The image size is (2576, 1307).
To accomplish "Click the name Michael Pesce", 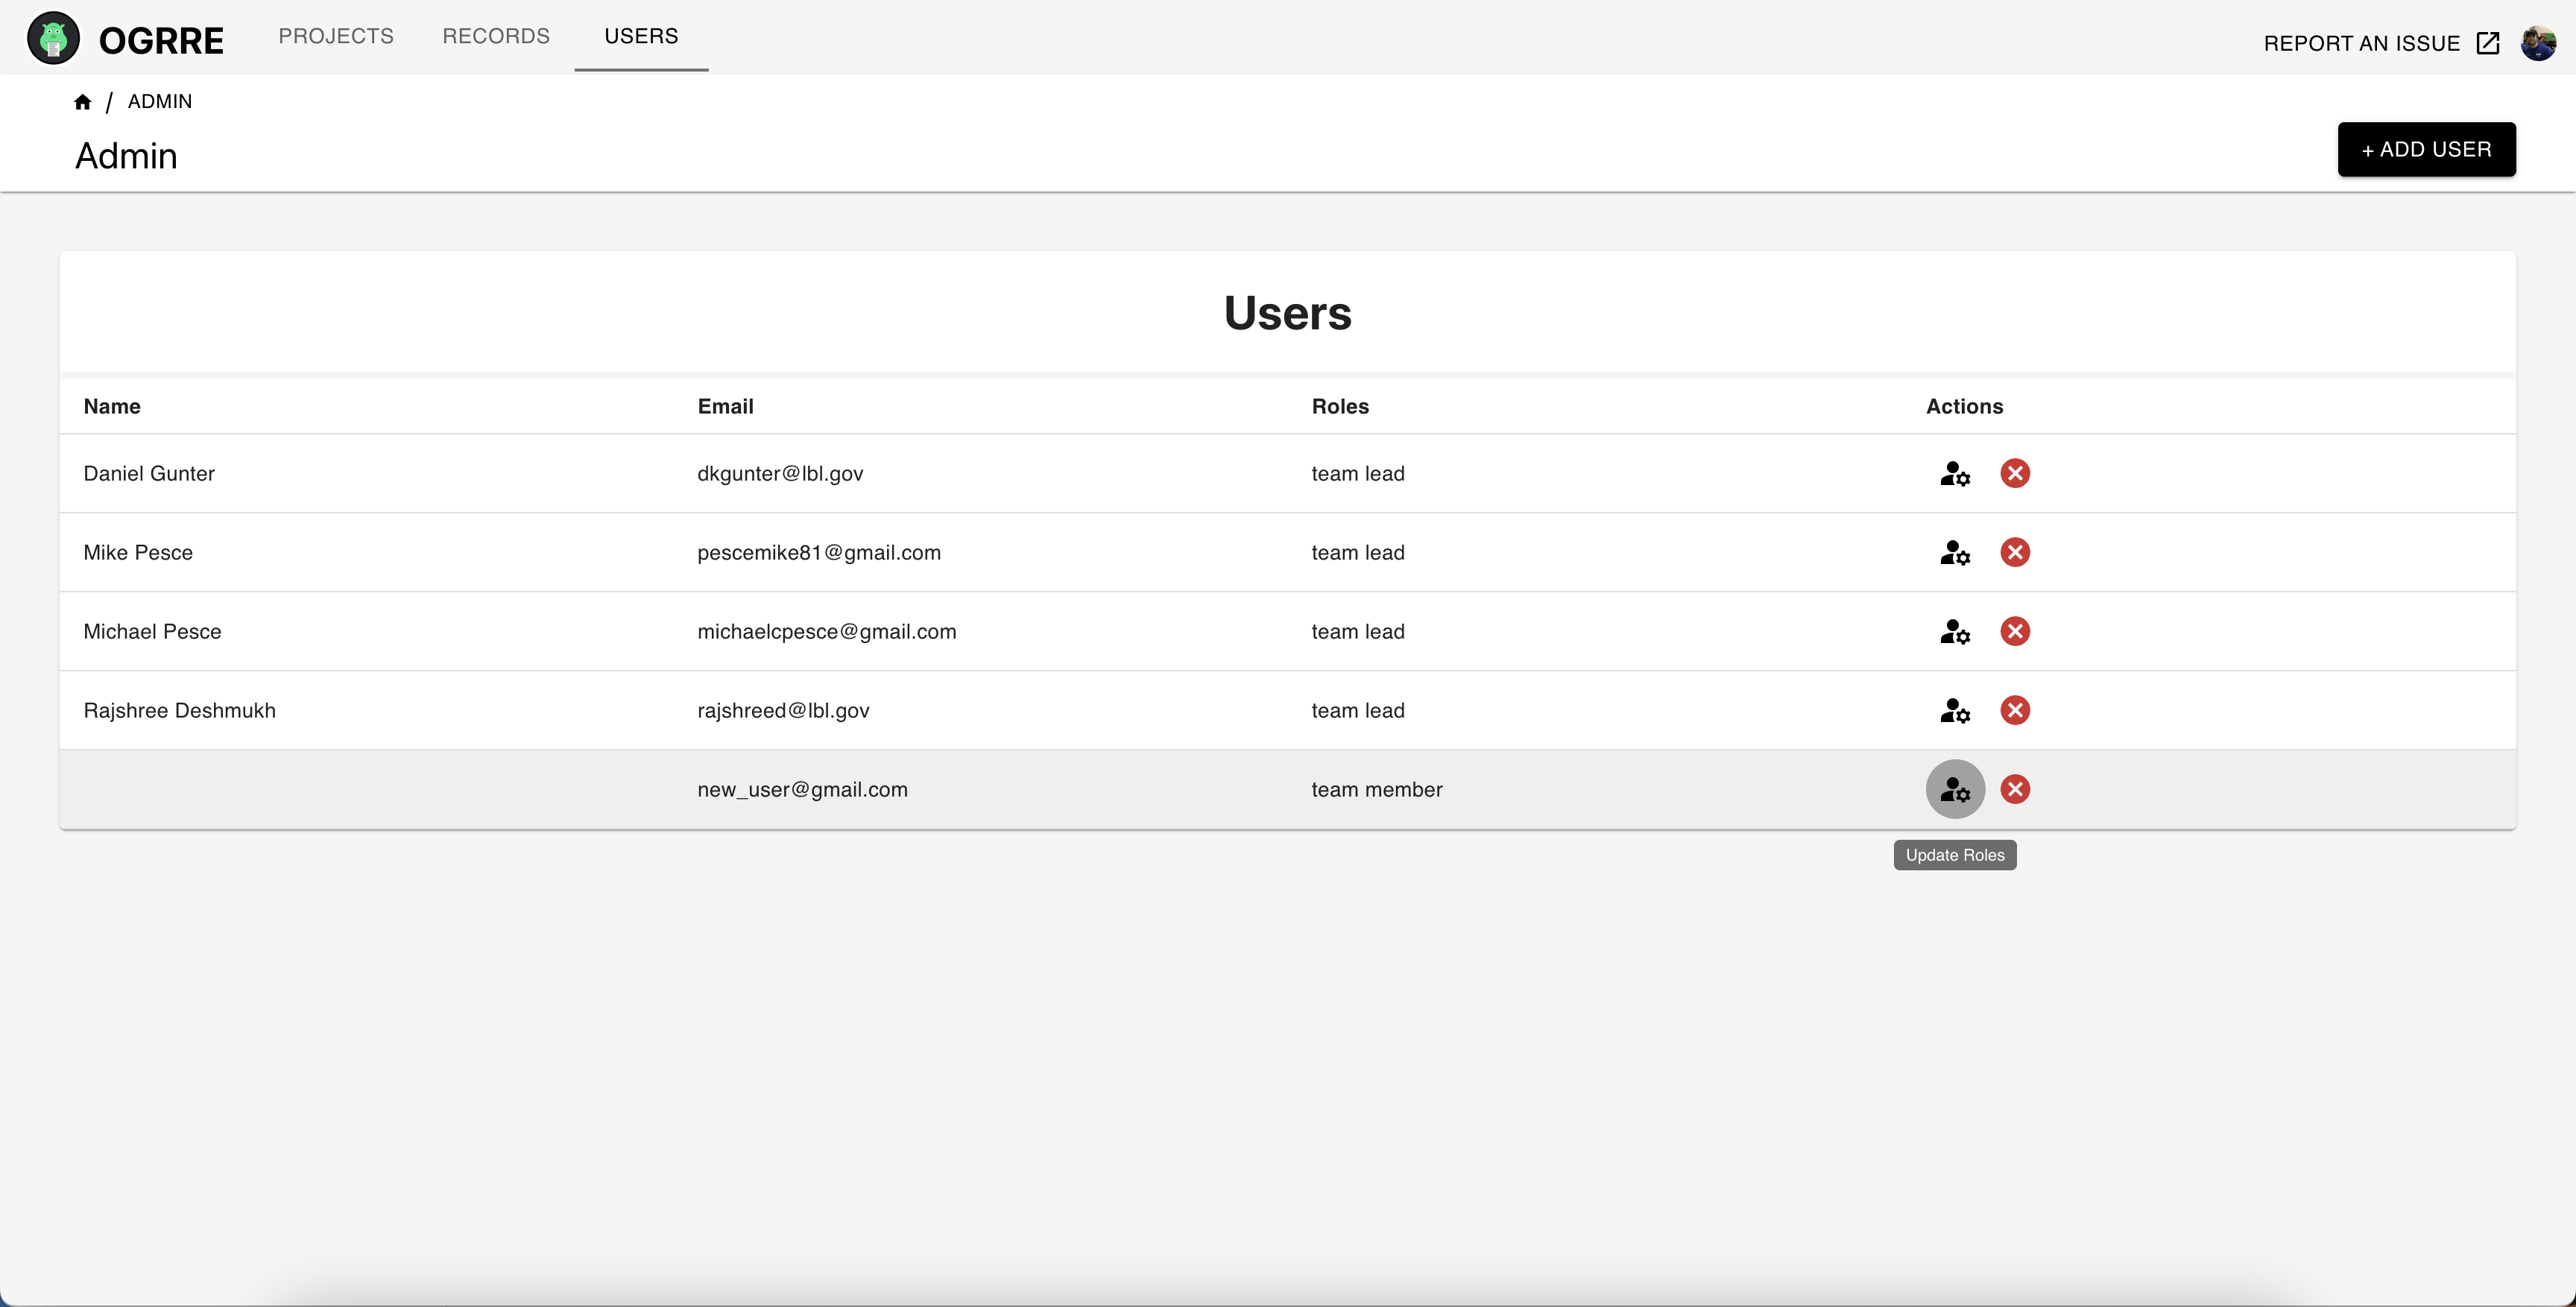I will [152, 631].
